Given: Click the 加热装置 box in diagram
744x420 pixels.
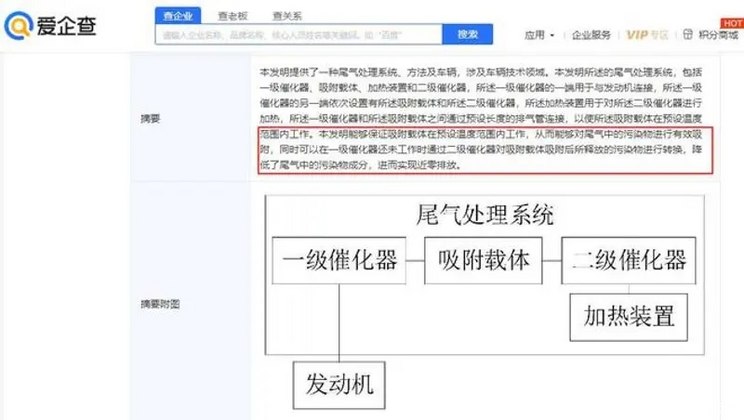Looking at the screenshot, I should coord(630,317).
